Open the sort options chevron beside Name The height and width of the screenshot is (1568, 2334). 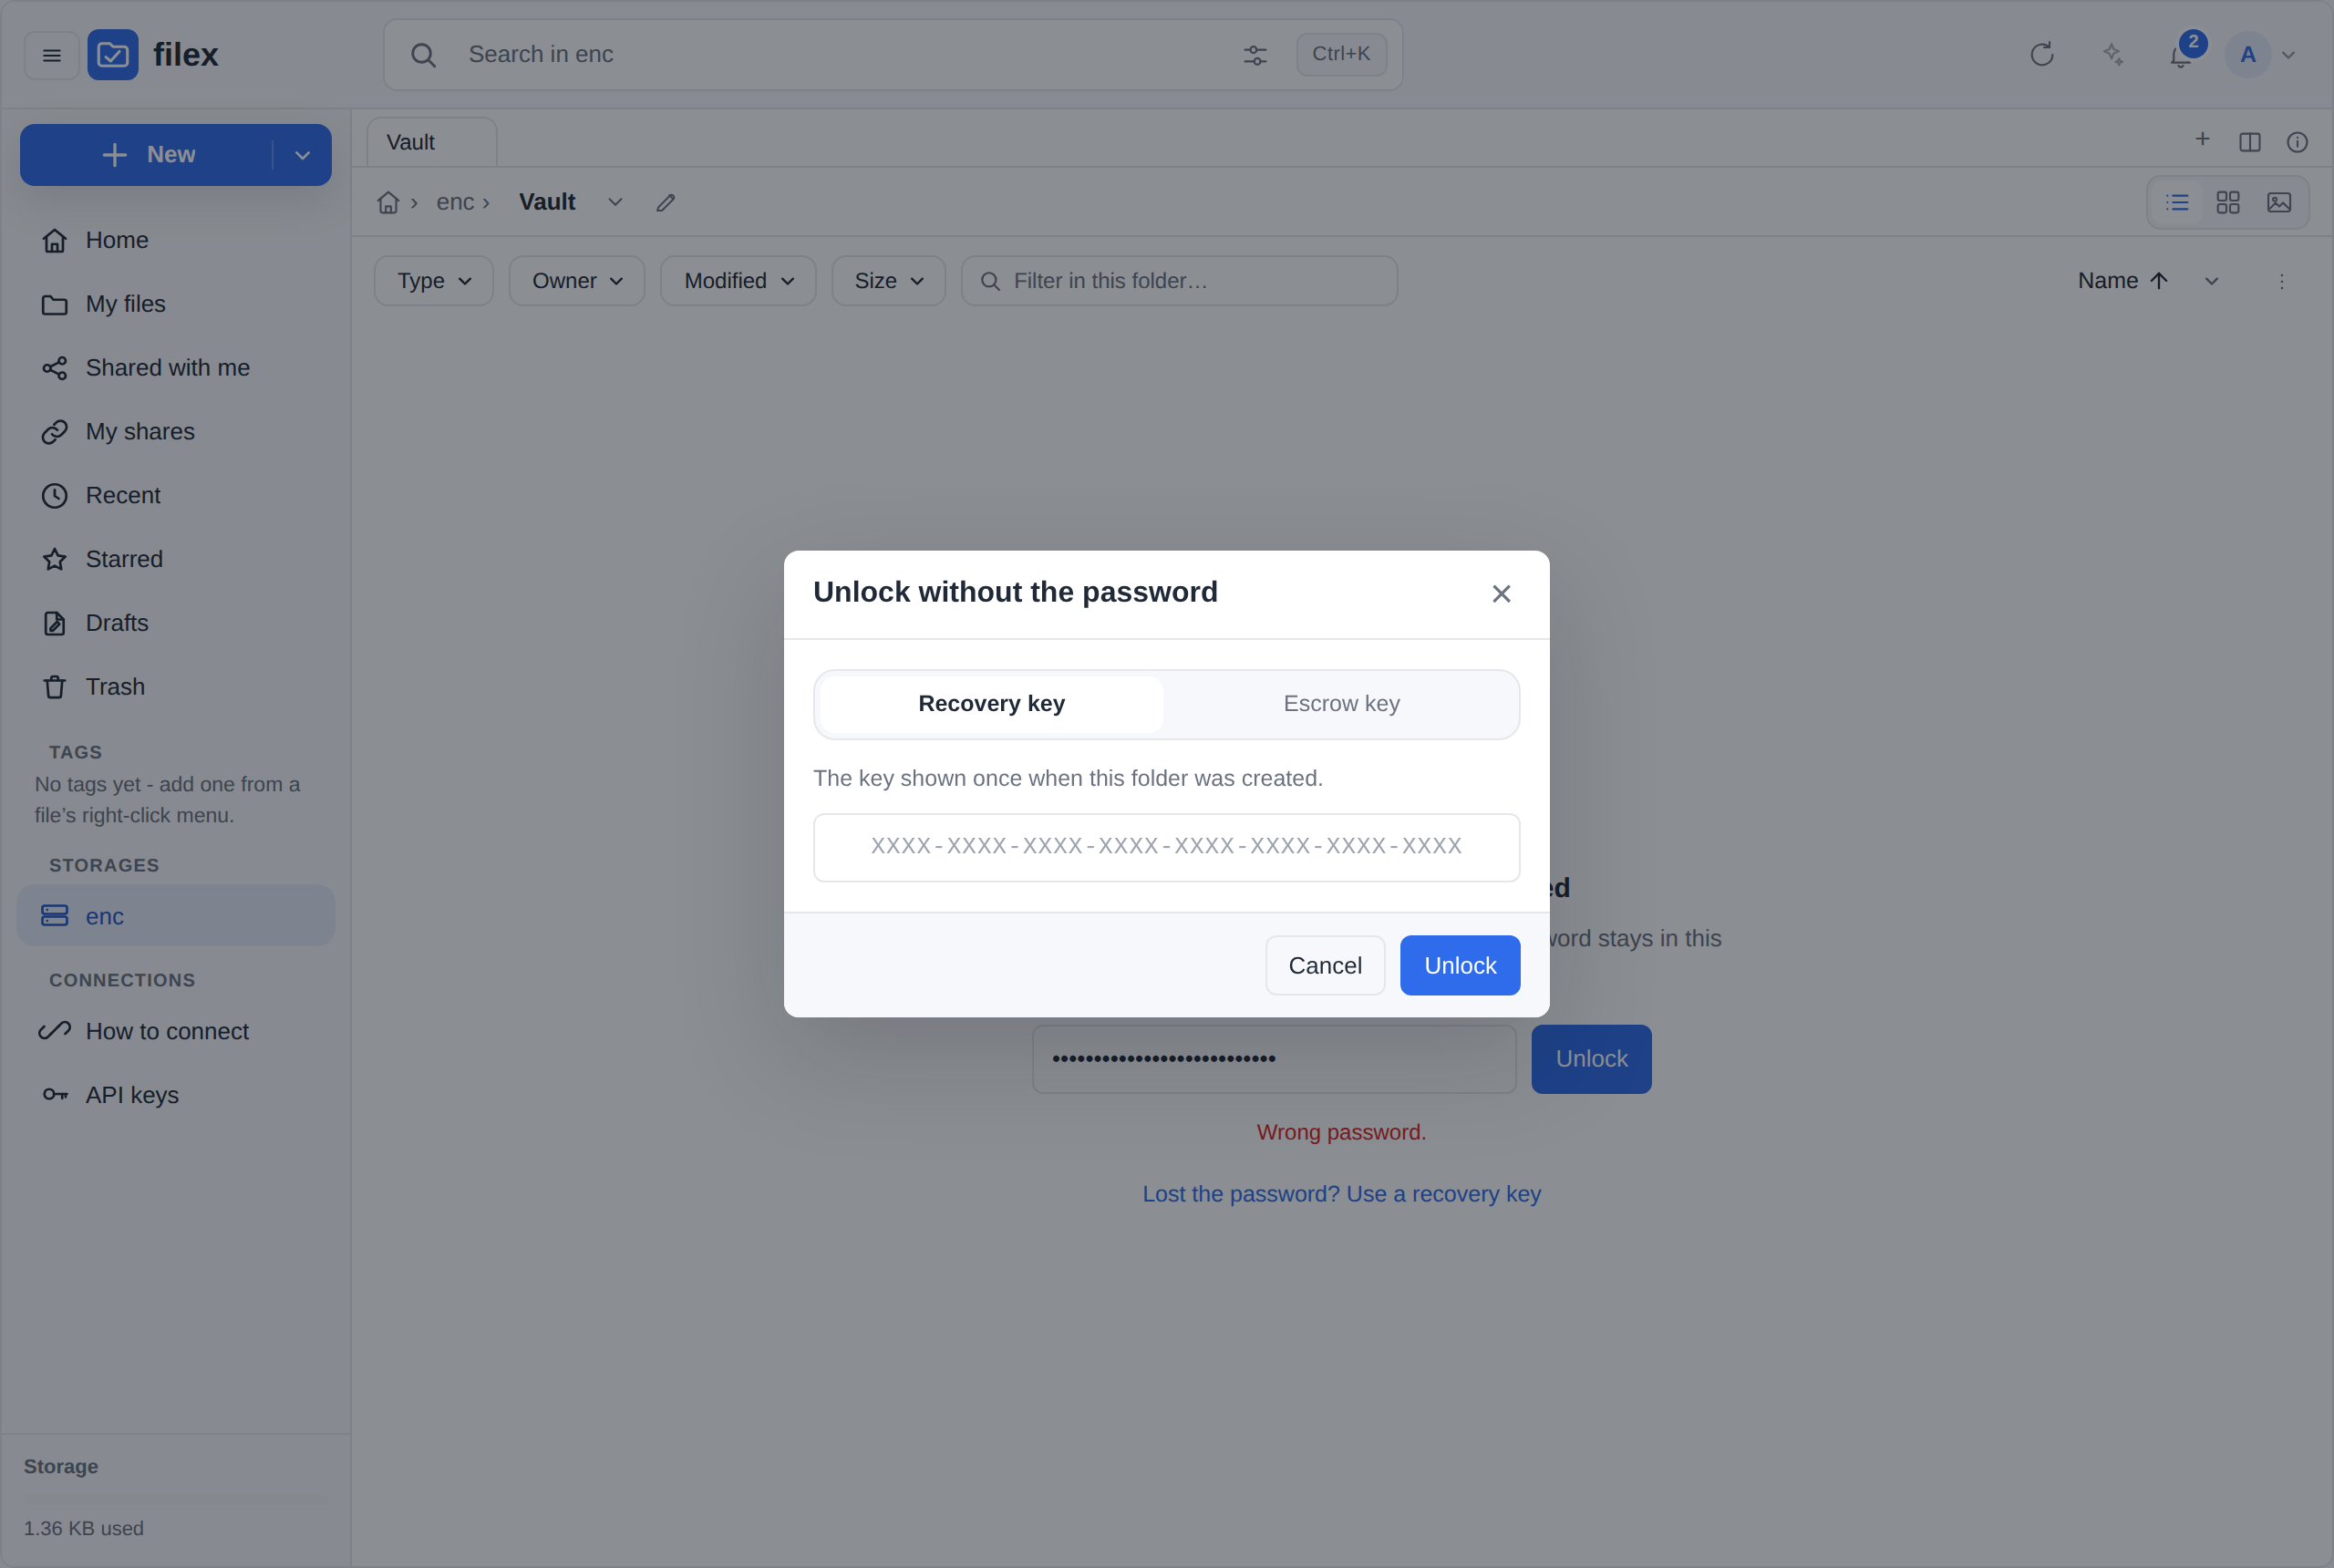pyautogui.click(x=2211, y=282)
